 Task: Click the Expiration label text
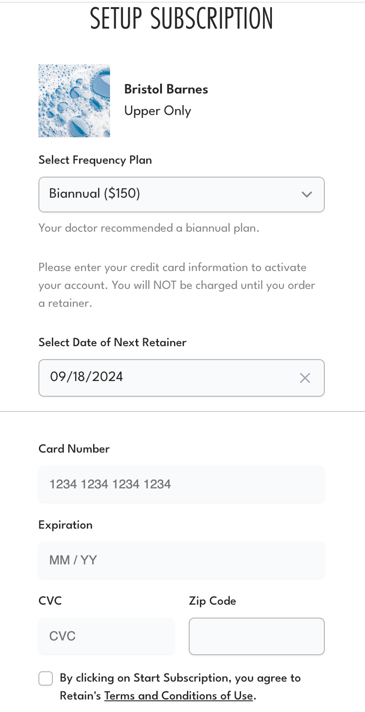pyautogui.click(x=65, y=525)
